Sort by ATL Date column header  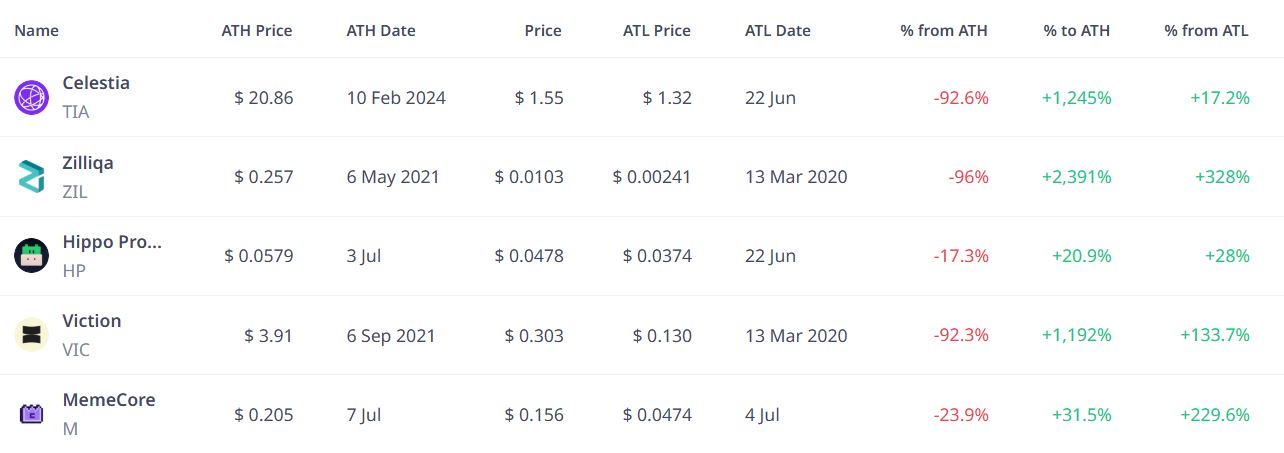coord(778,30)
